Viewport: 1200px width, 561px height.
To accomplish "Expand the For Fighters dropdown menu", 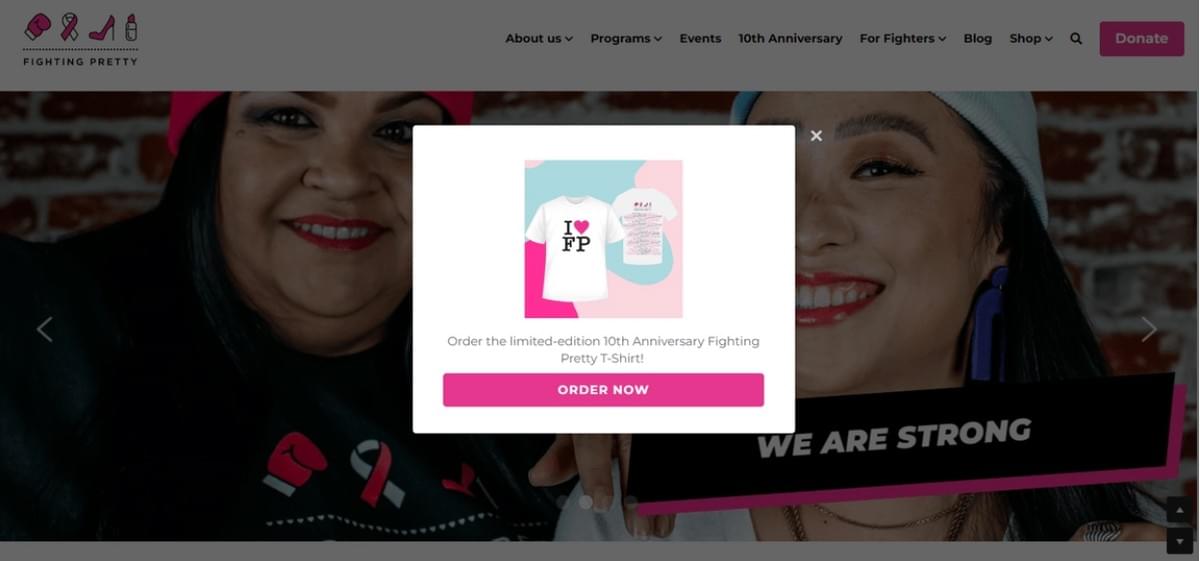I will pyautogui.click(x=903, y=39).
